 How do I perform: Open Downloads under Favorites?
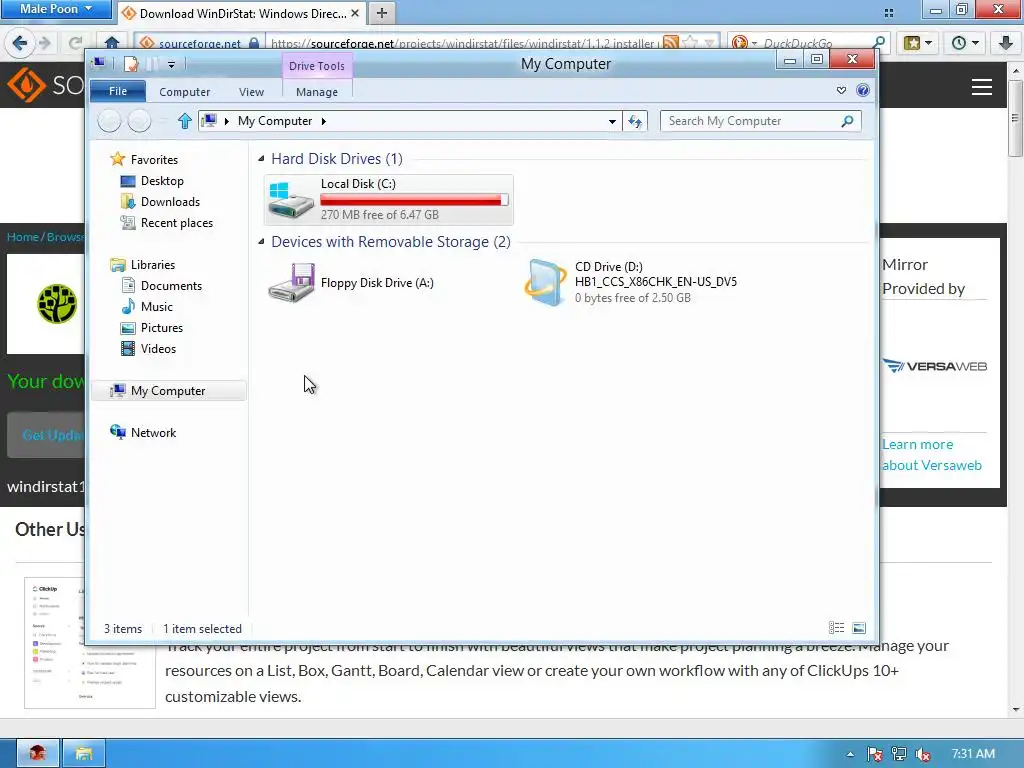170,202
